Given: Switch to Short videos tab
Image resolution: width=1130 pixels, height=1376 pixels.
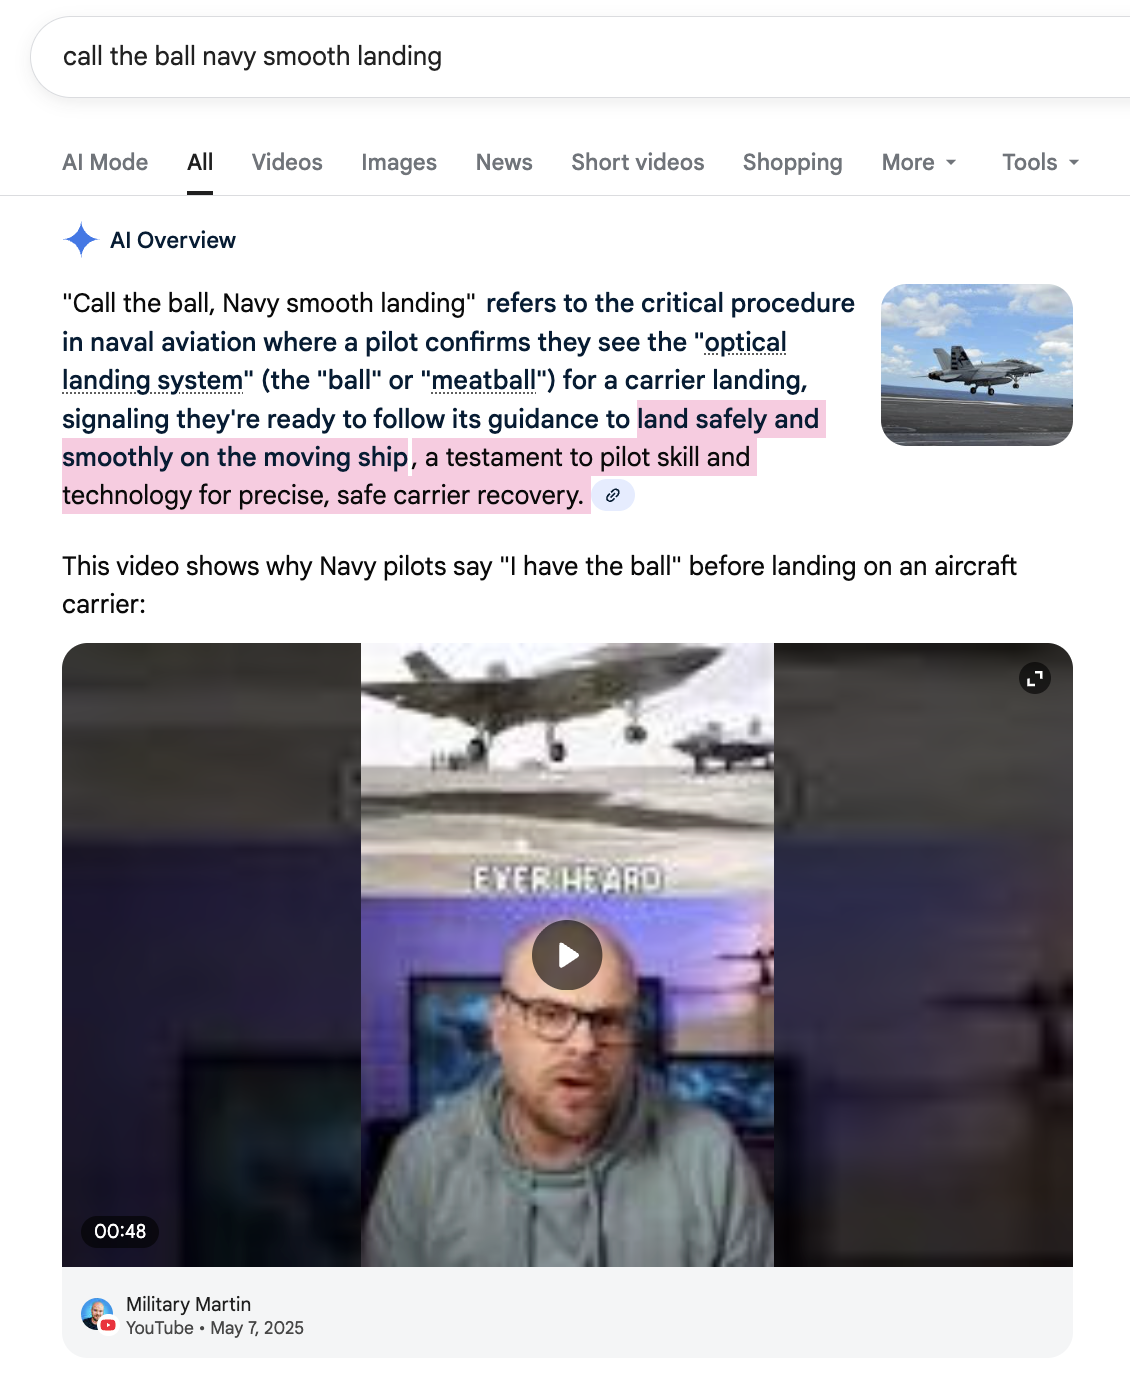Looking at the screenshot, I should click(x=638, y=162).
